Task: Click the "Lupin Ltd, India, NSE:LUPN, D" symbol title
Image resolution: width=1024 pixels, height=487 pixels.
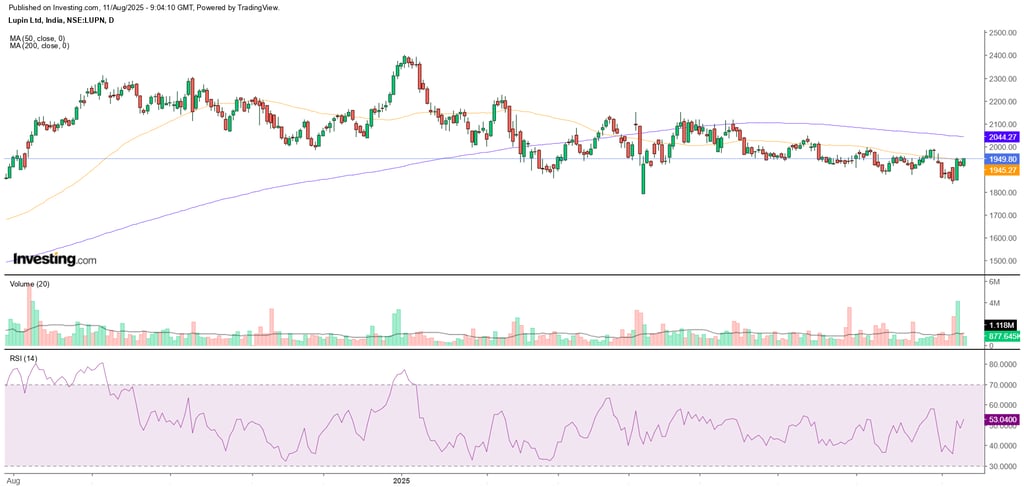Action: 62,20
